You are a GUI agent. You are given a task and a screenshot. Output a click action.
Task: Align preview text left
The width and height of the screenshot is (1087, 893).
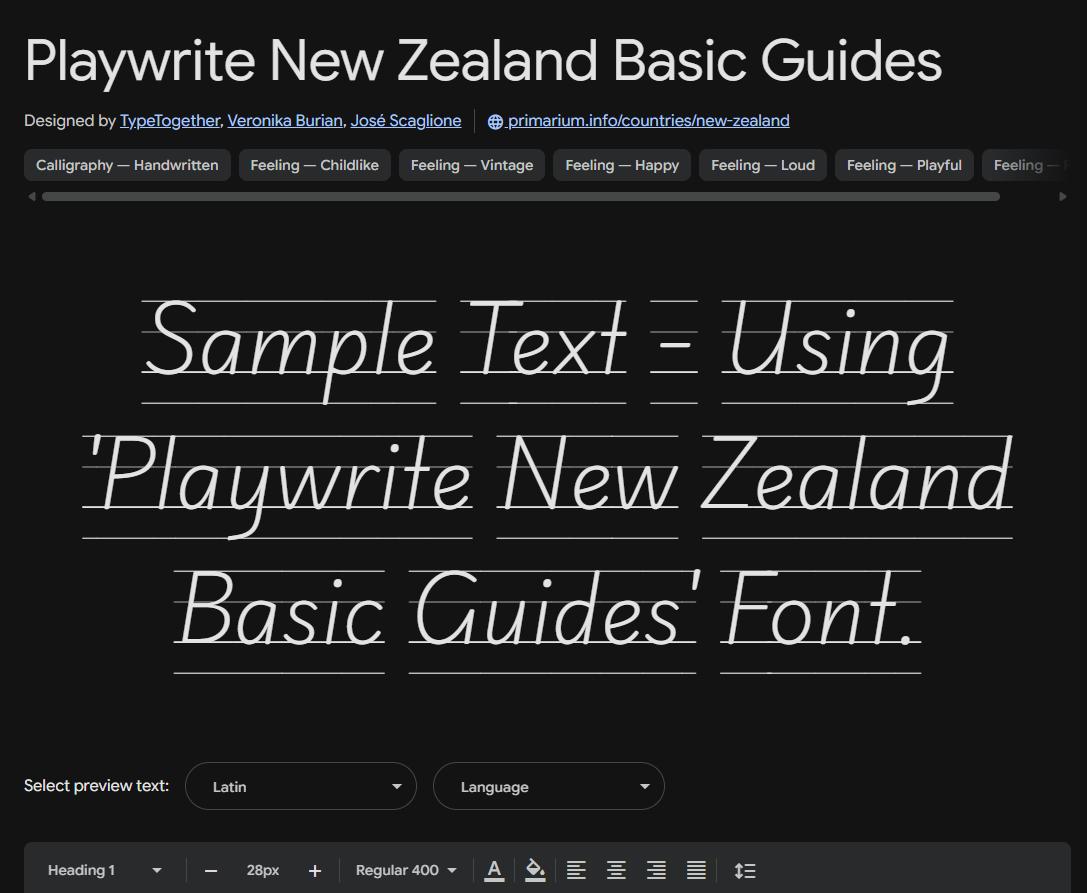pos(576,870)
